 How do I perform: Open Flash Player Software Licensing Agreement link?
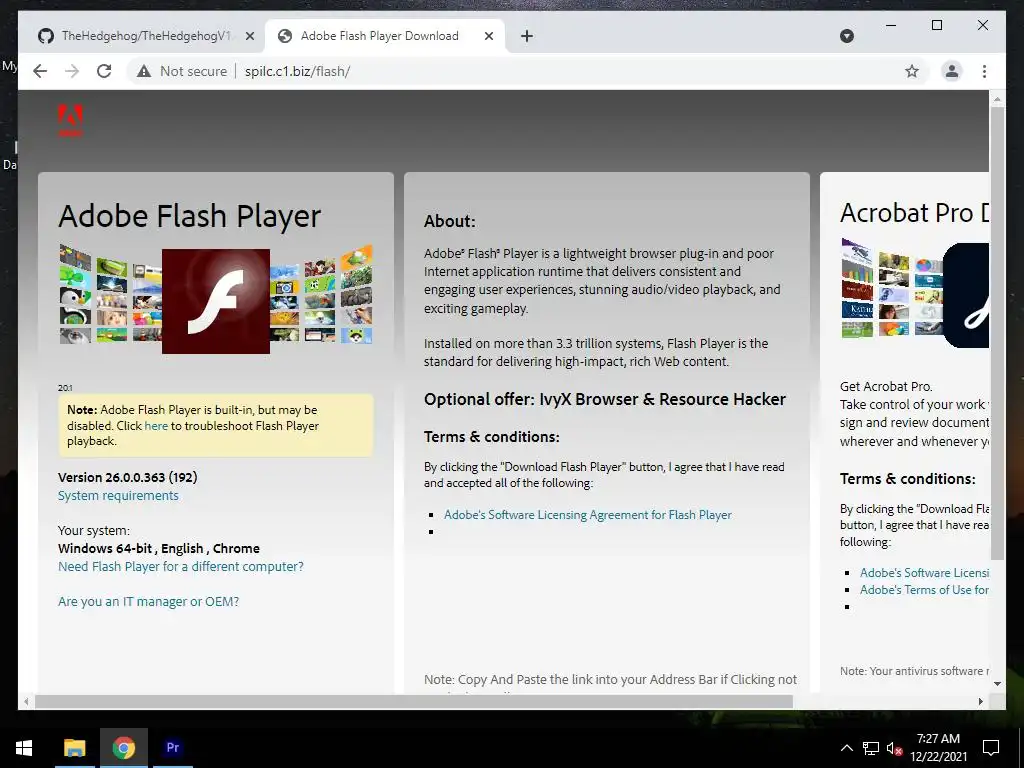pos(588,515)
